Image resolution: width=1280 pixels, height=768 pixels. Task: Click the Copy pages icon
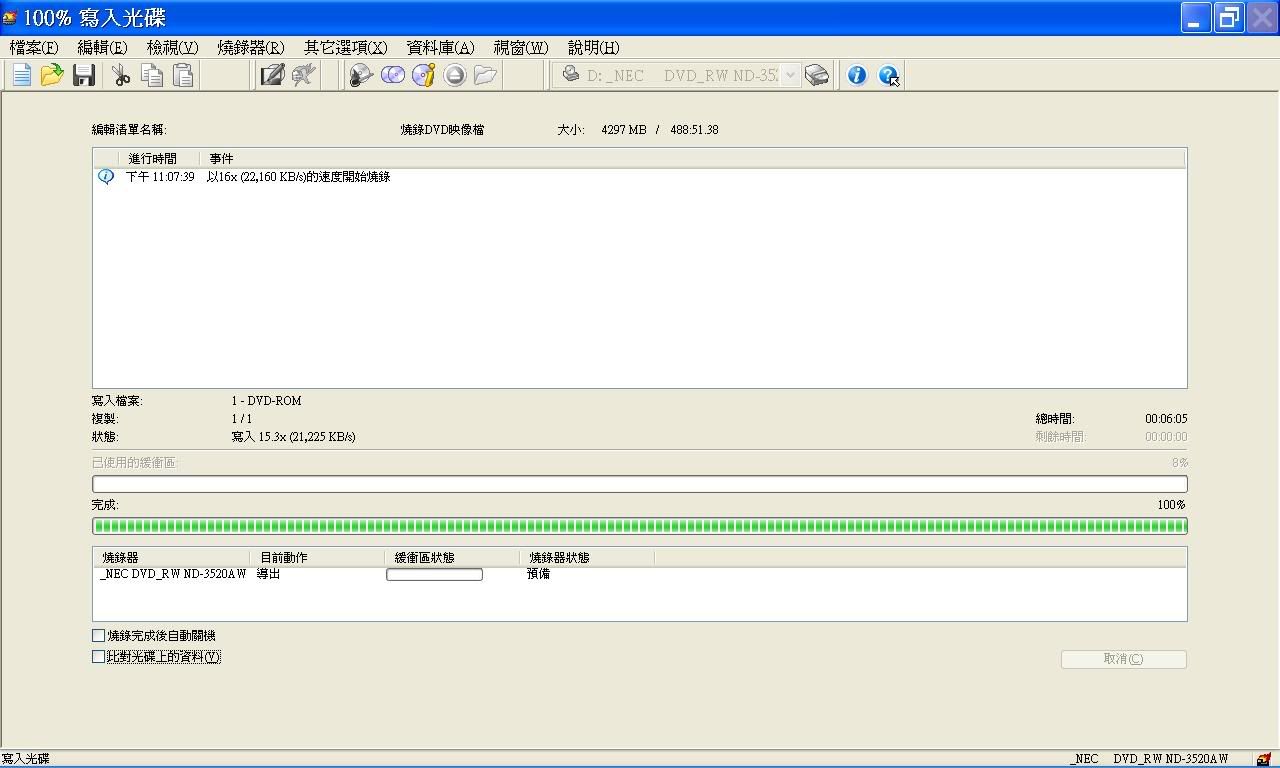point(152,75)
